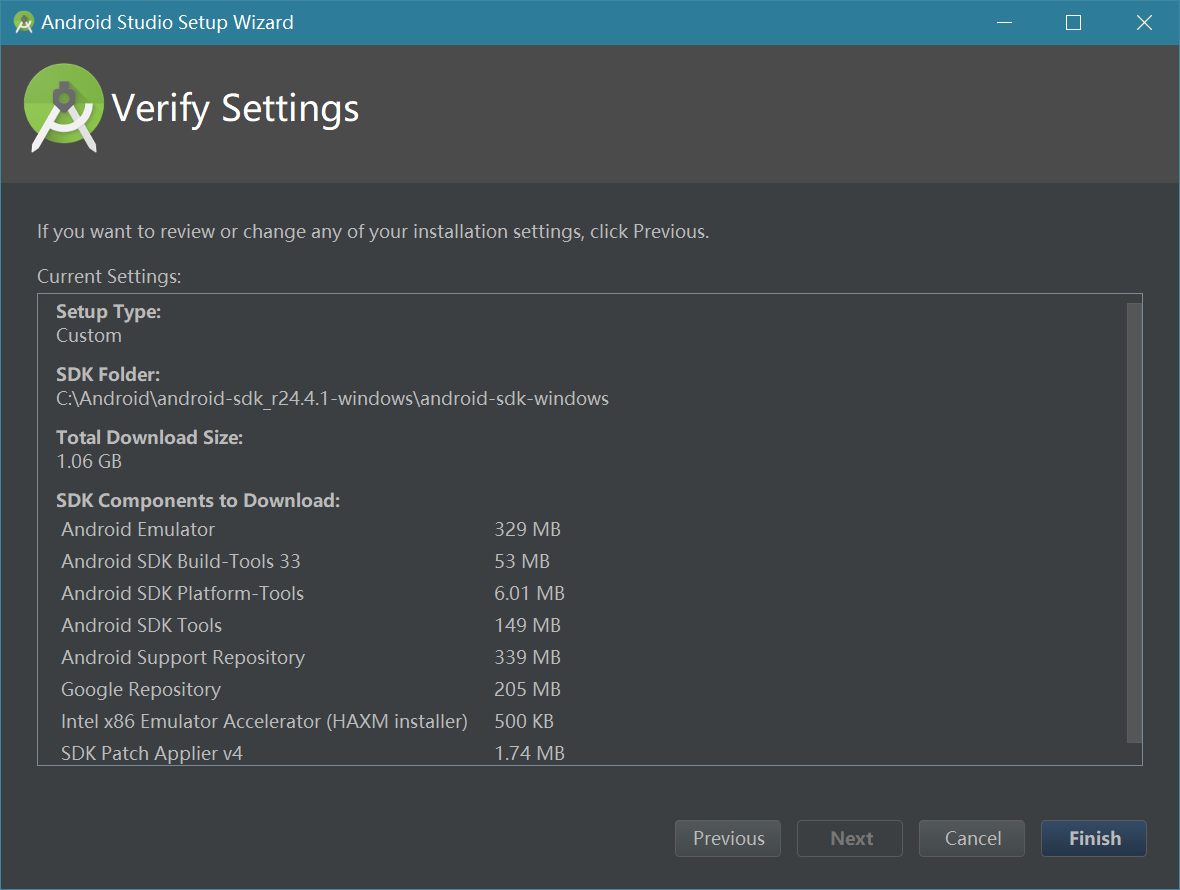Close the Setup Wizard window
Screen dimensions: 1180x890
click(x=1144, y=22)
